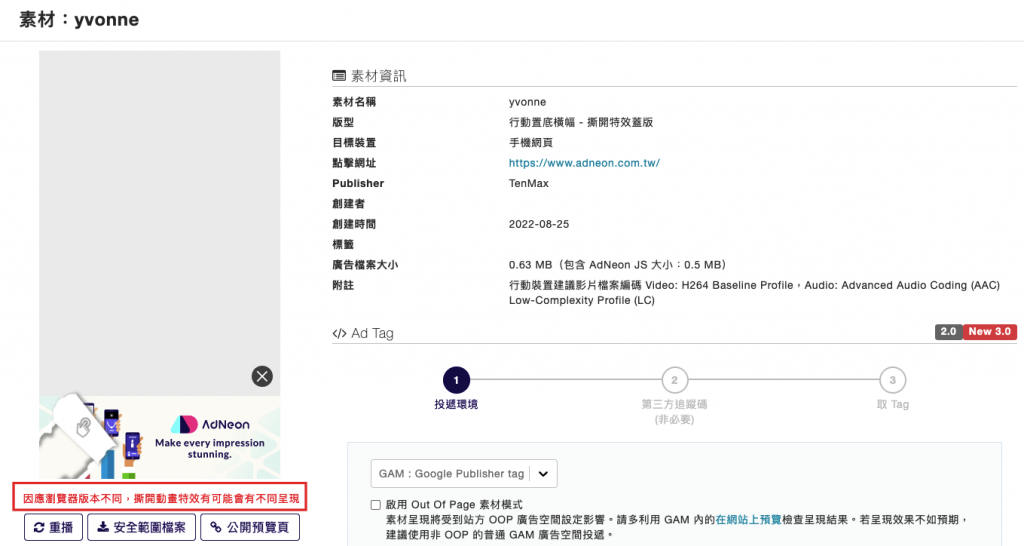
Task: Click the hand tap icon on torn banner
Action: point(84,427)
